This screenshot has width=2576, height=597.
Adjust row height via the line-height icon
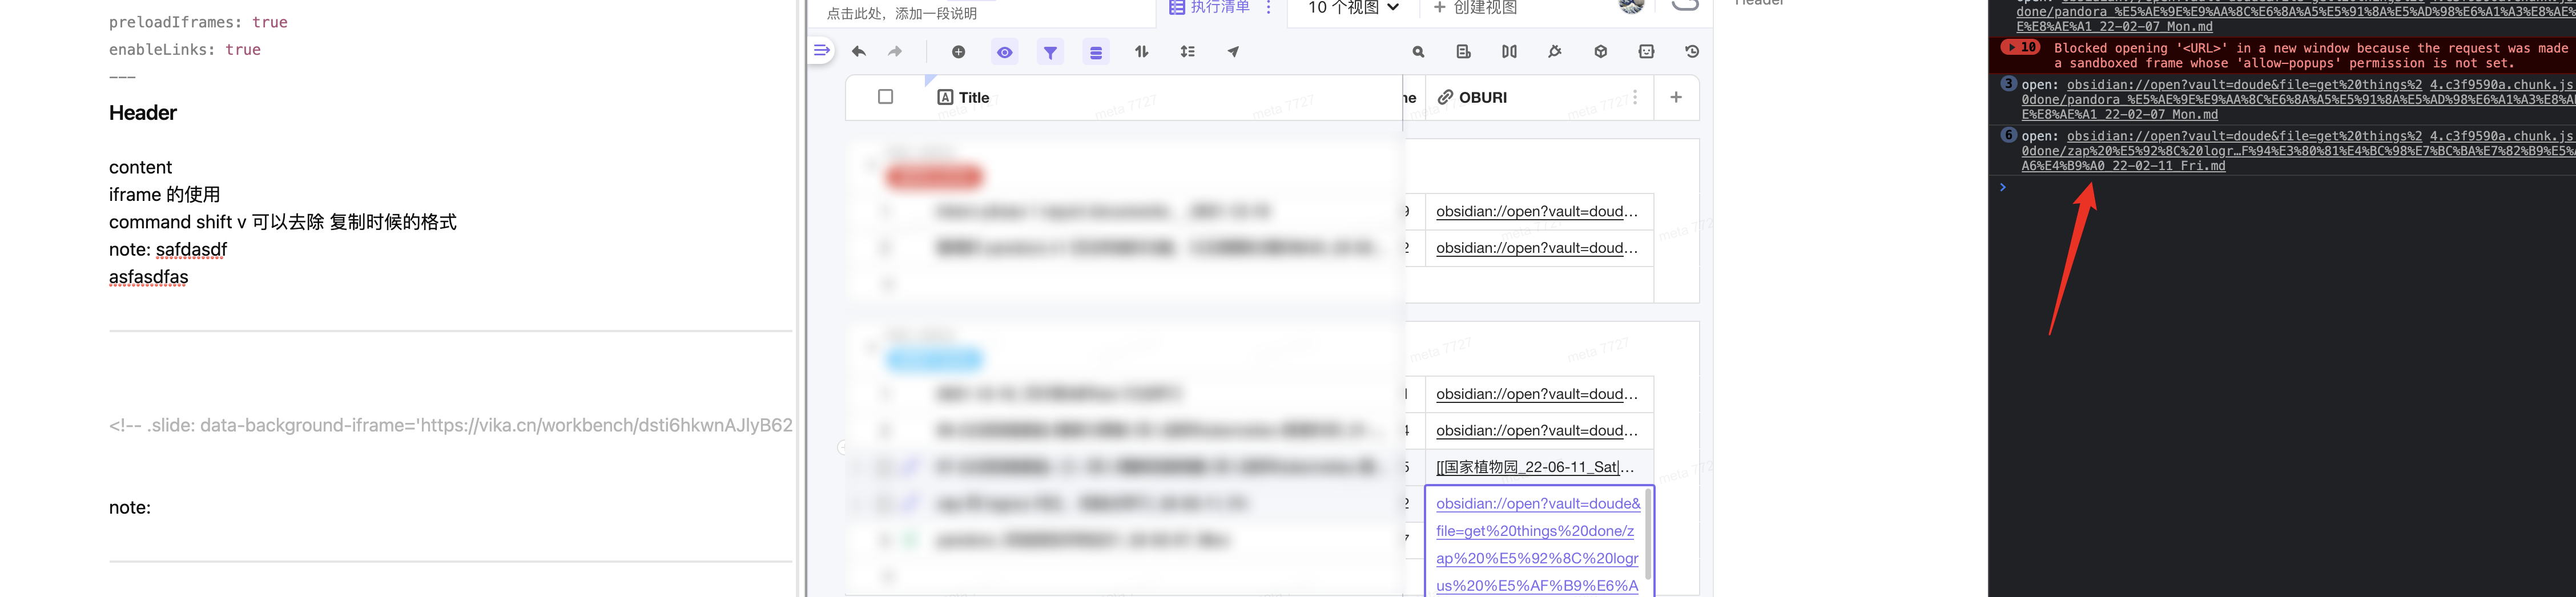point(1187,51)
